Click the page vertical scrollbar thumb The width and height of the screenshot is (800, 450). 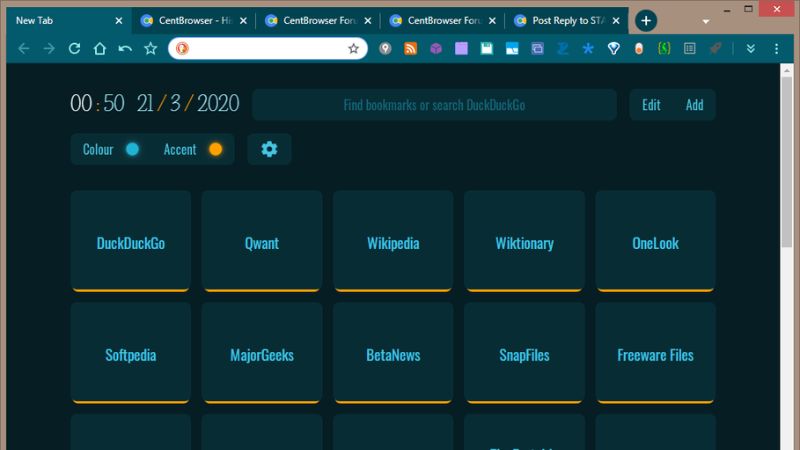(786, 162)
